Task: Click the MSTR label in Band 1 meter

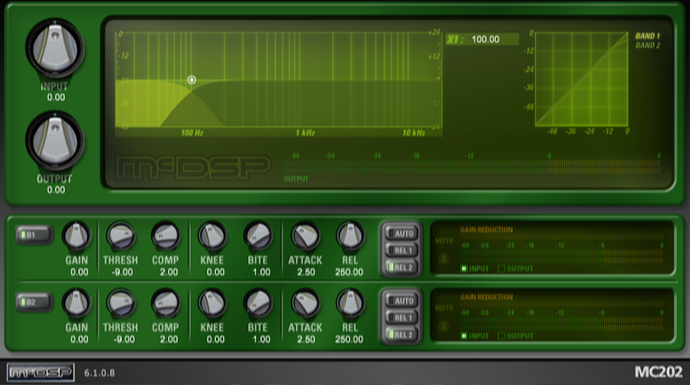Action: (444, 241)
